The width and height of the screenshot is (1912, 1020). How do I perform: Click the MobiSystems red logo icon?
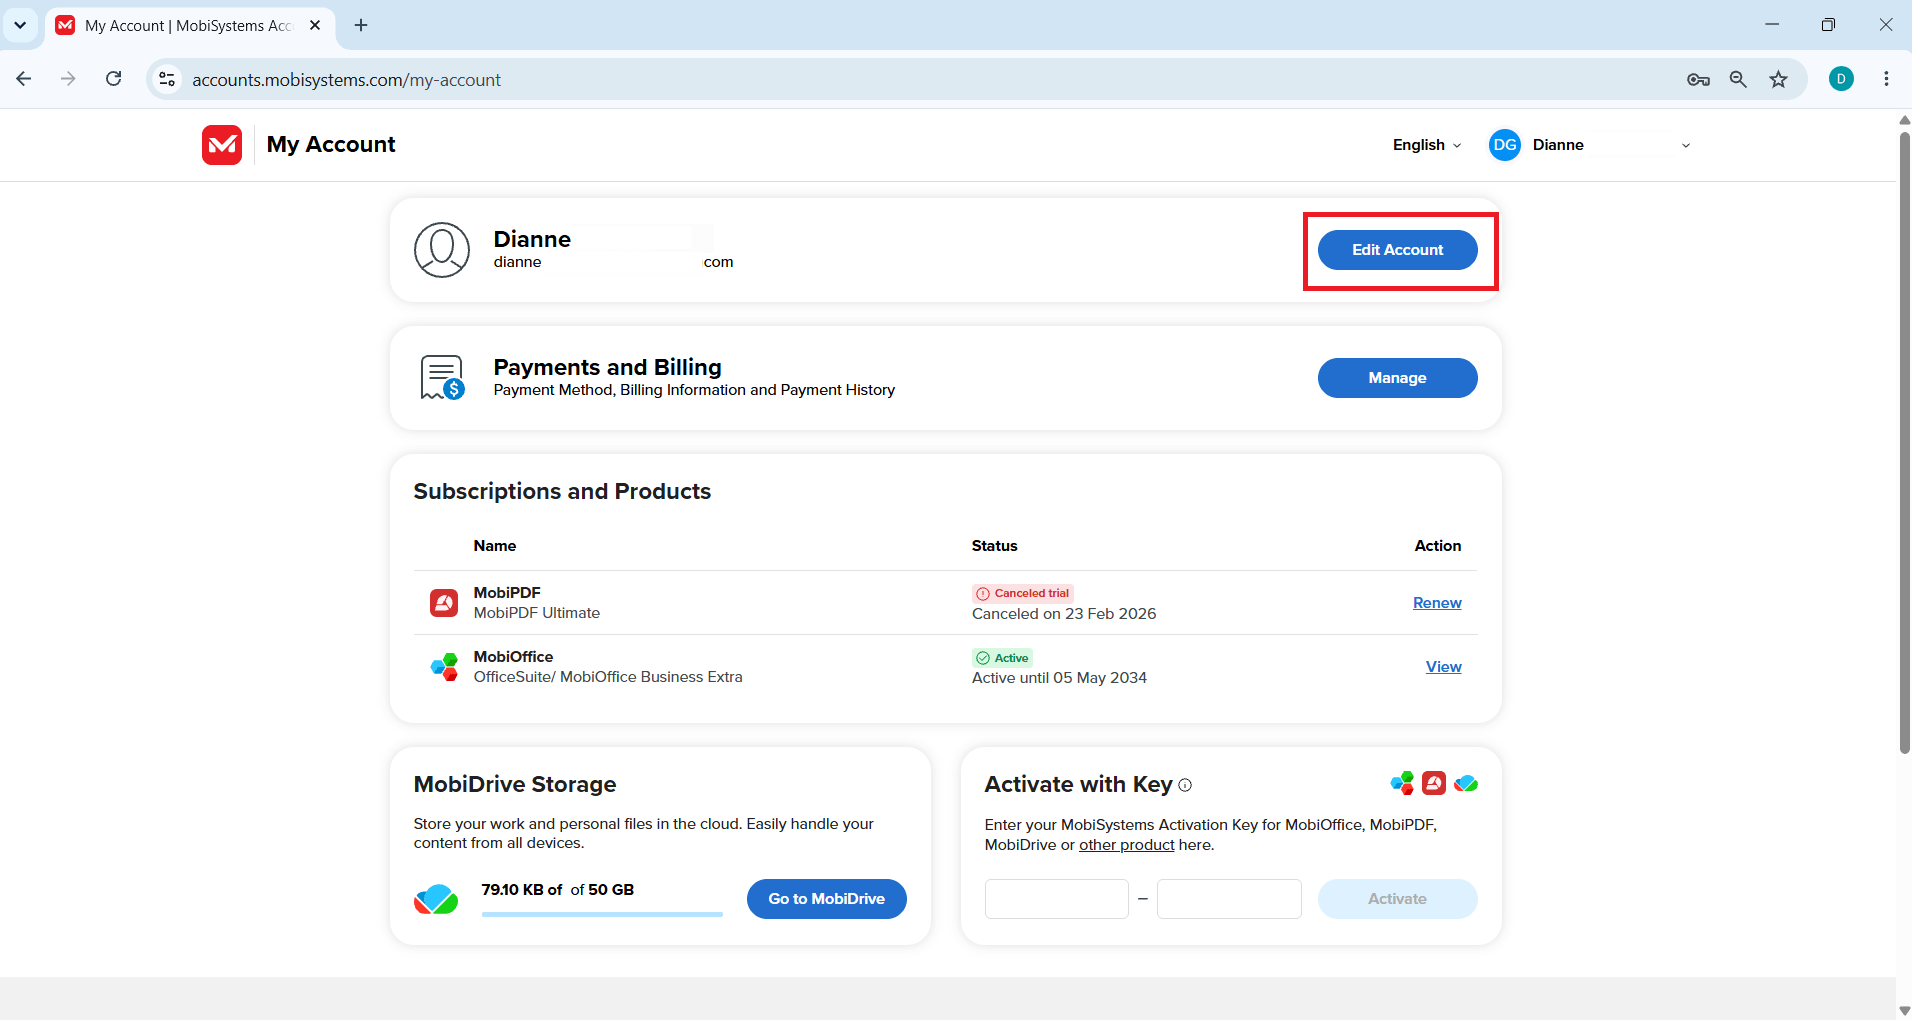click(x=222, y=145)
